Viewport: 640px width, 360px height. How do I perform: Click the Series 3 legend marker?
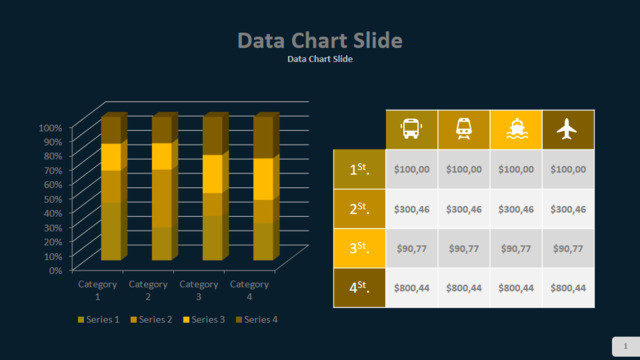coord(186,320)
